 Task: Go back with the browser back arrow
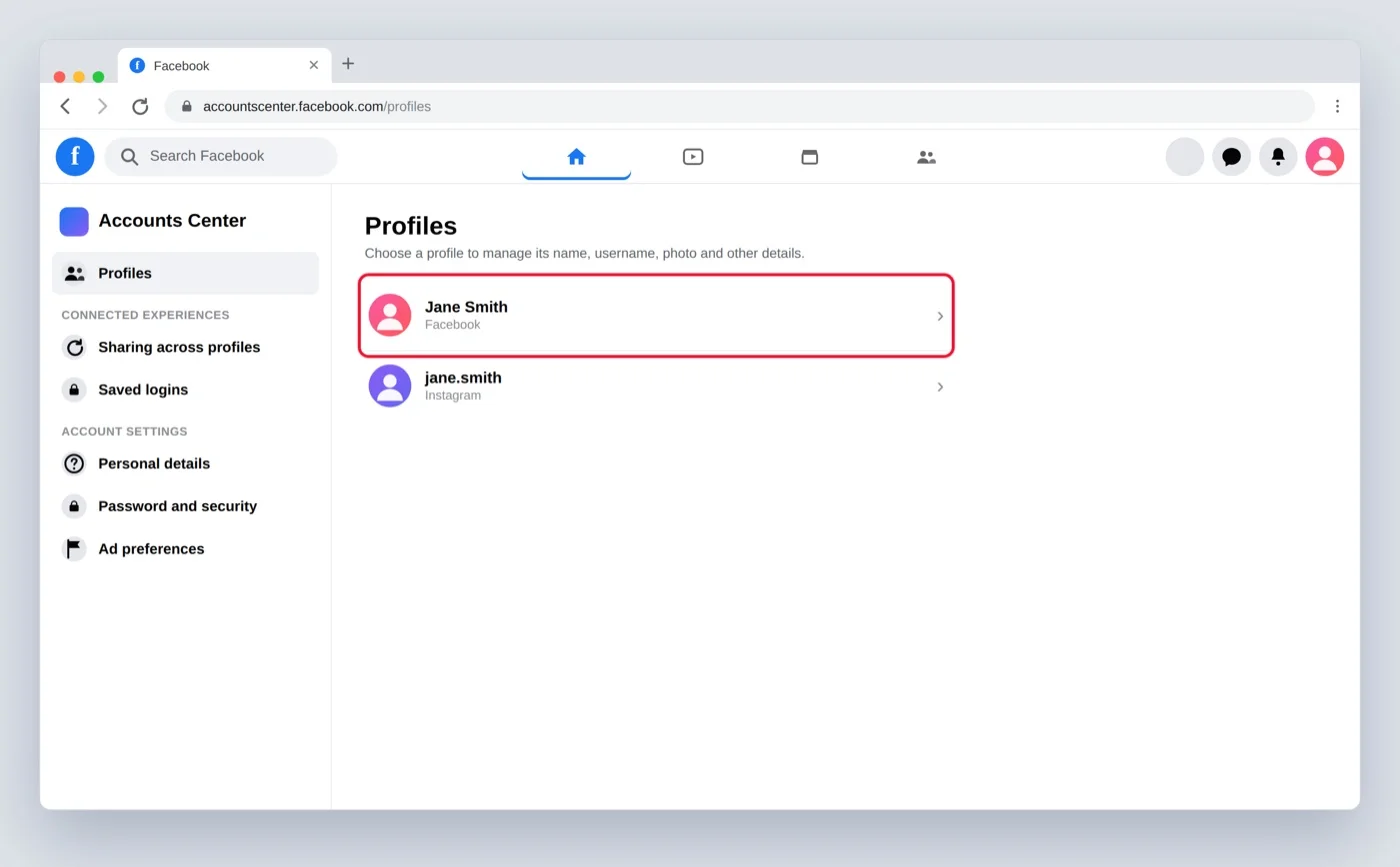click(65, 106)
